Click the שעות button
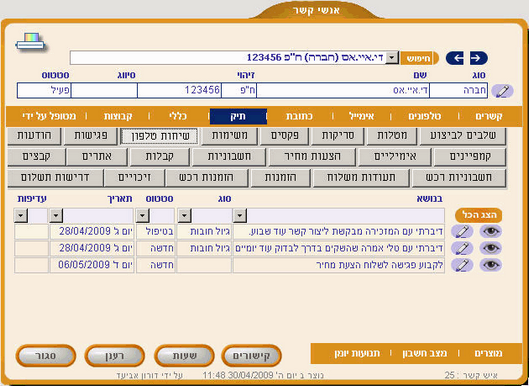The width and height of the screenshot is (529, 386). tap(184, 356)
